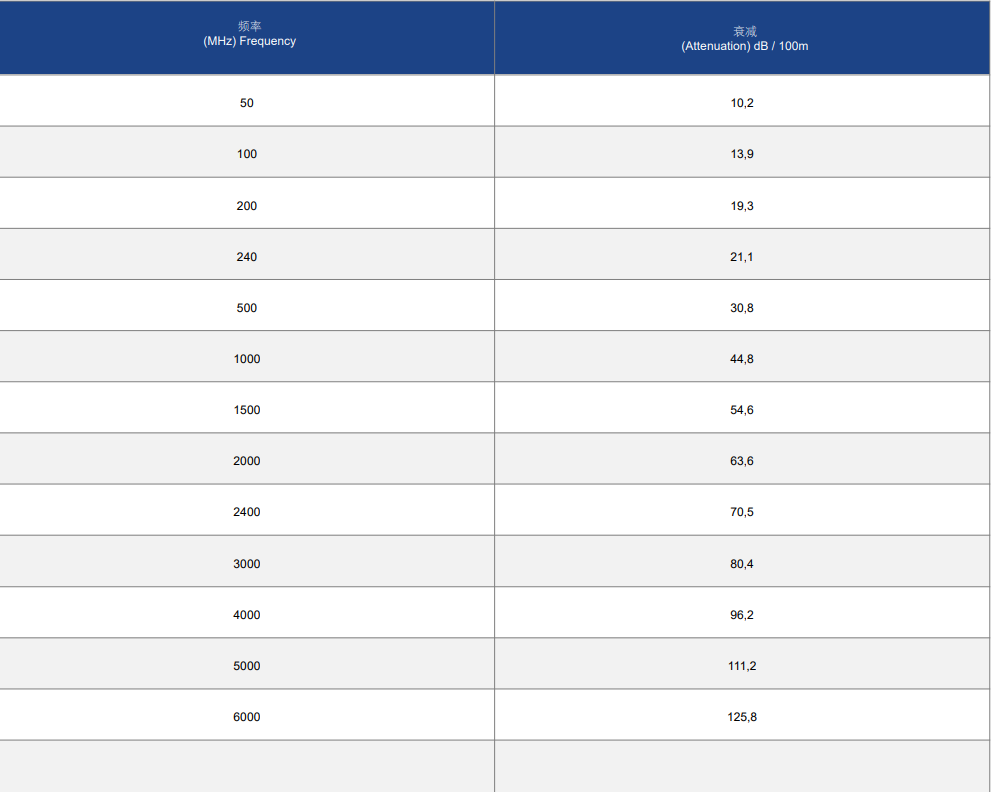
Task: Select the 63,6 attenuation value
Action: click(x=742, y=461)
